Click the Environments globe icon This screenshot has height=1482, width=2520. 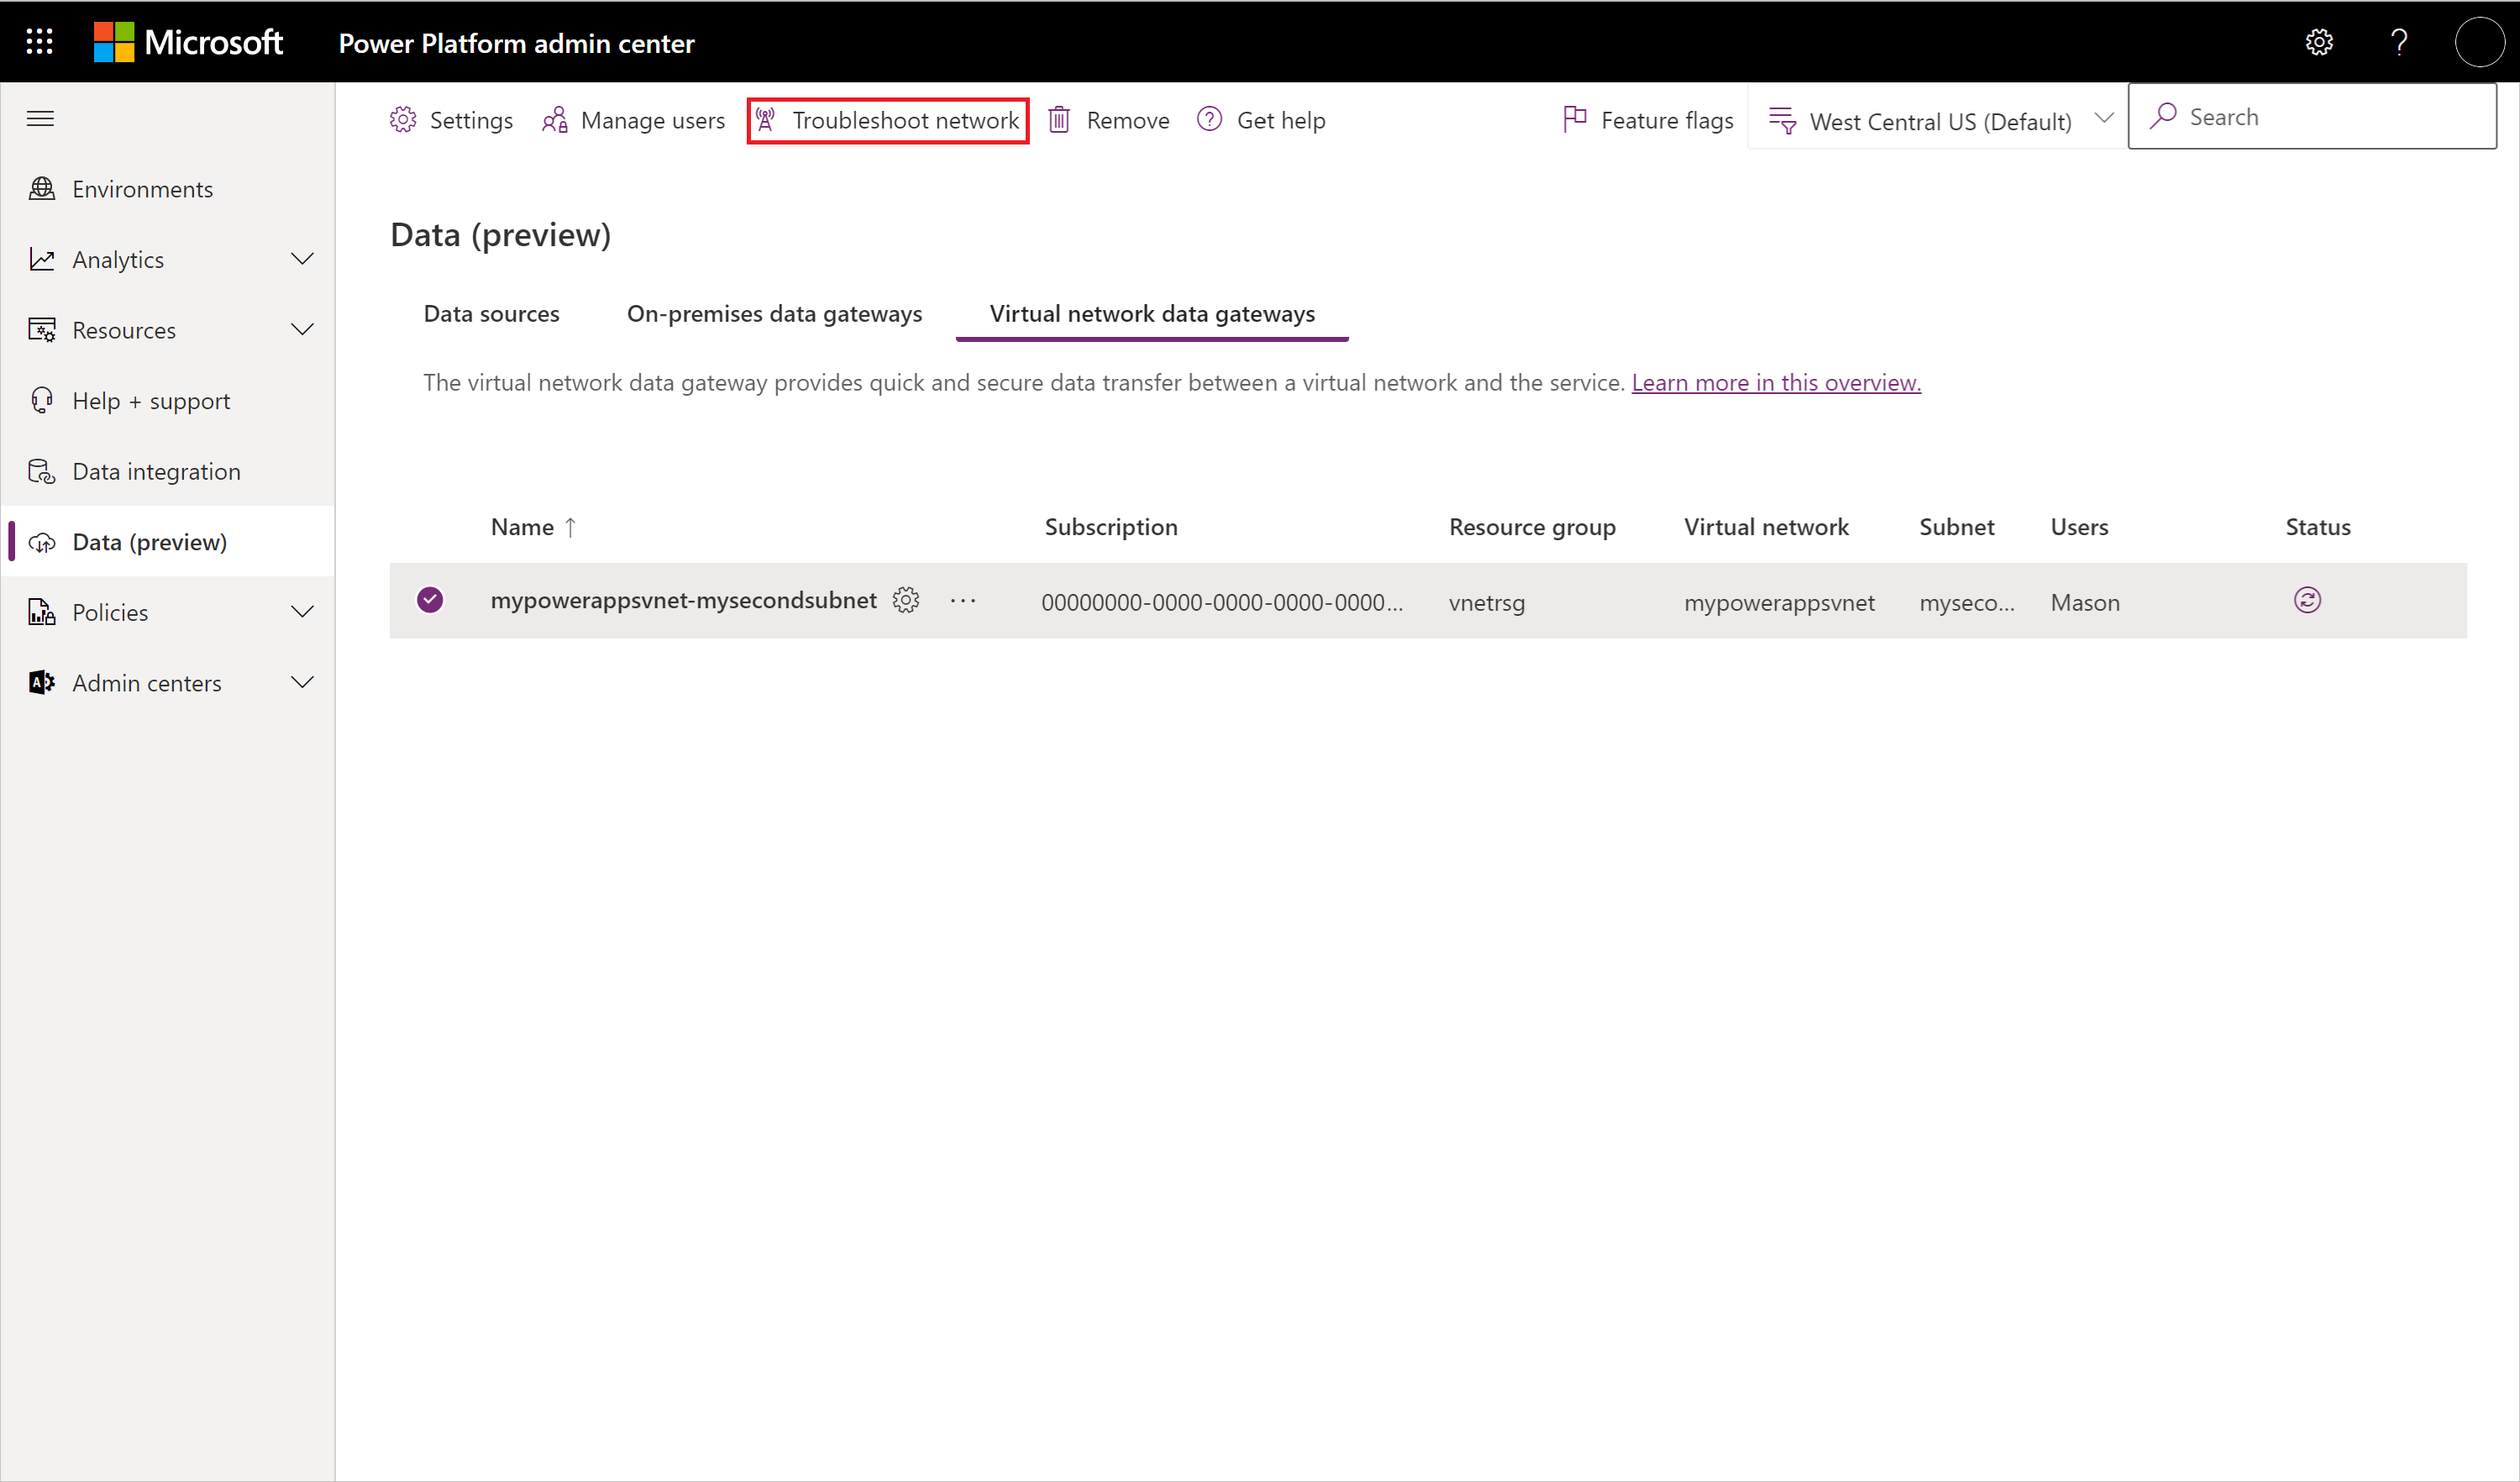[x=42, y=188]
